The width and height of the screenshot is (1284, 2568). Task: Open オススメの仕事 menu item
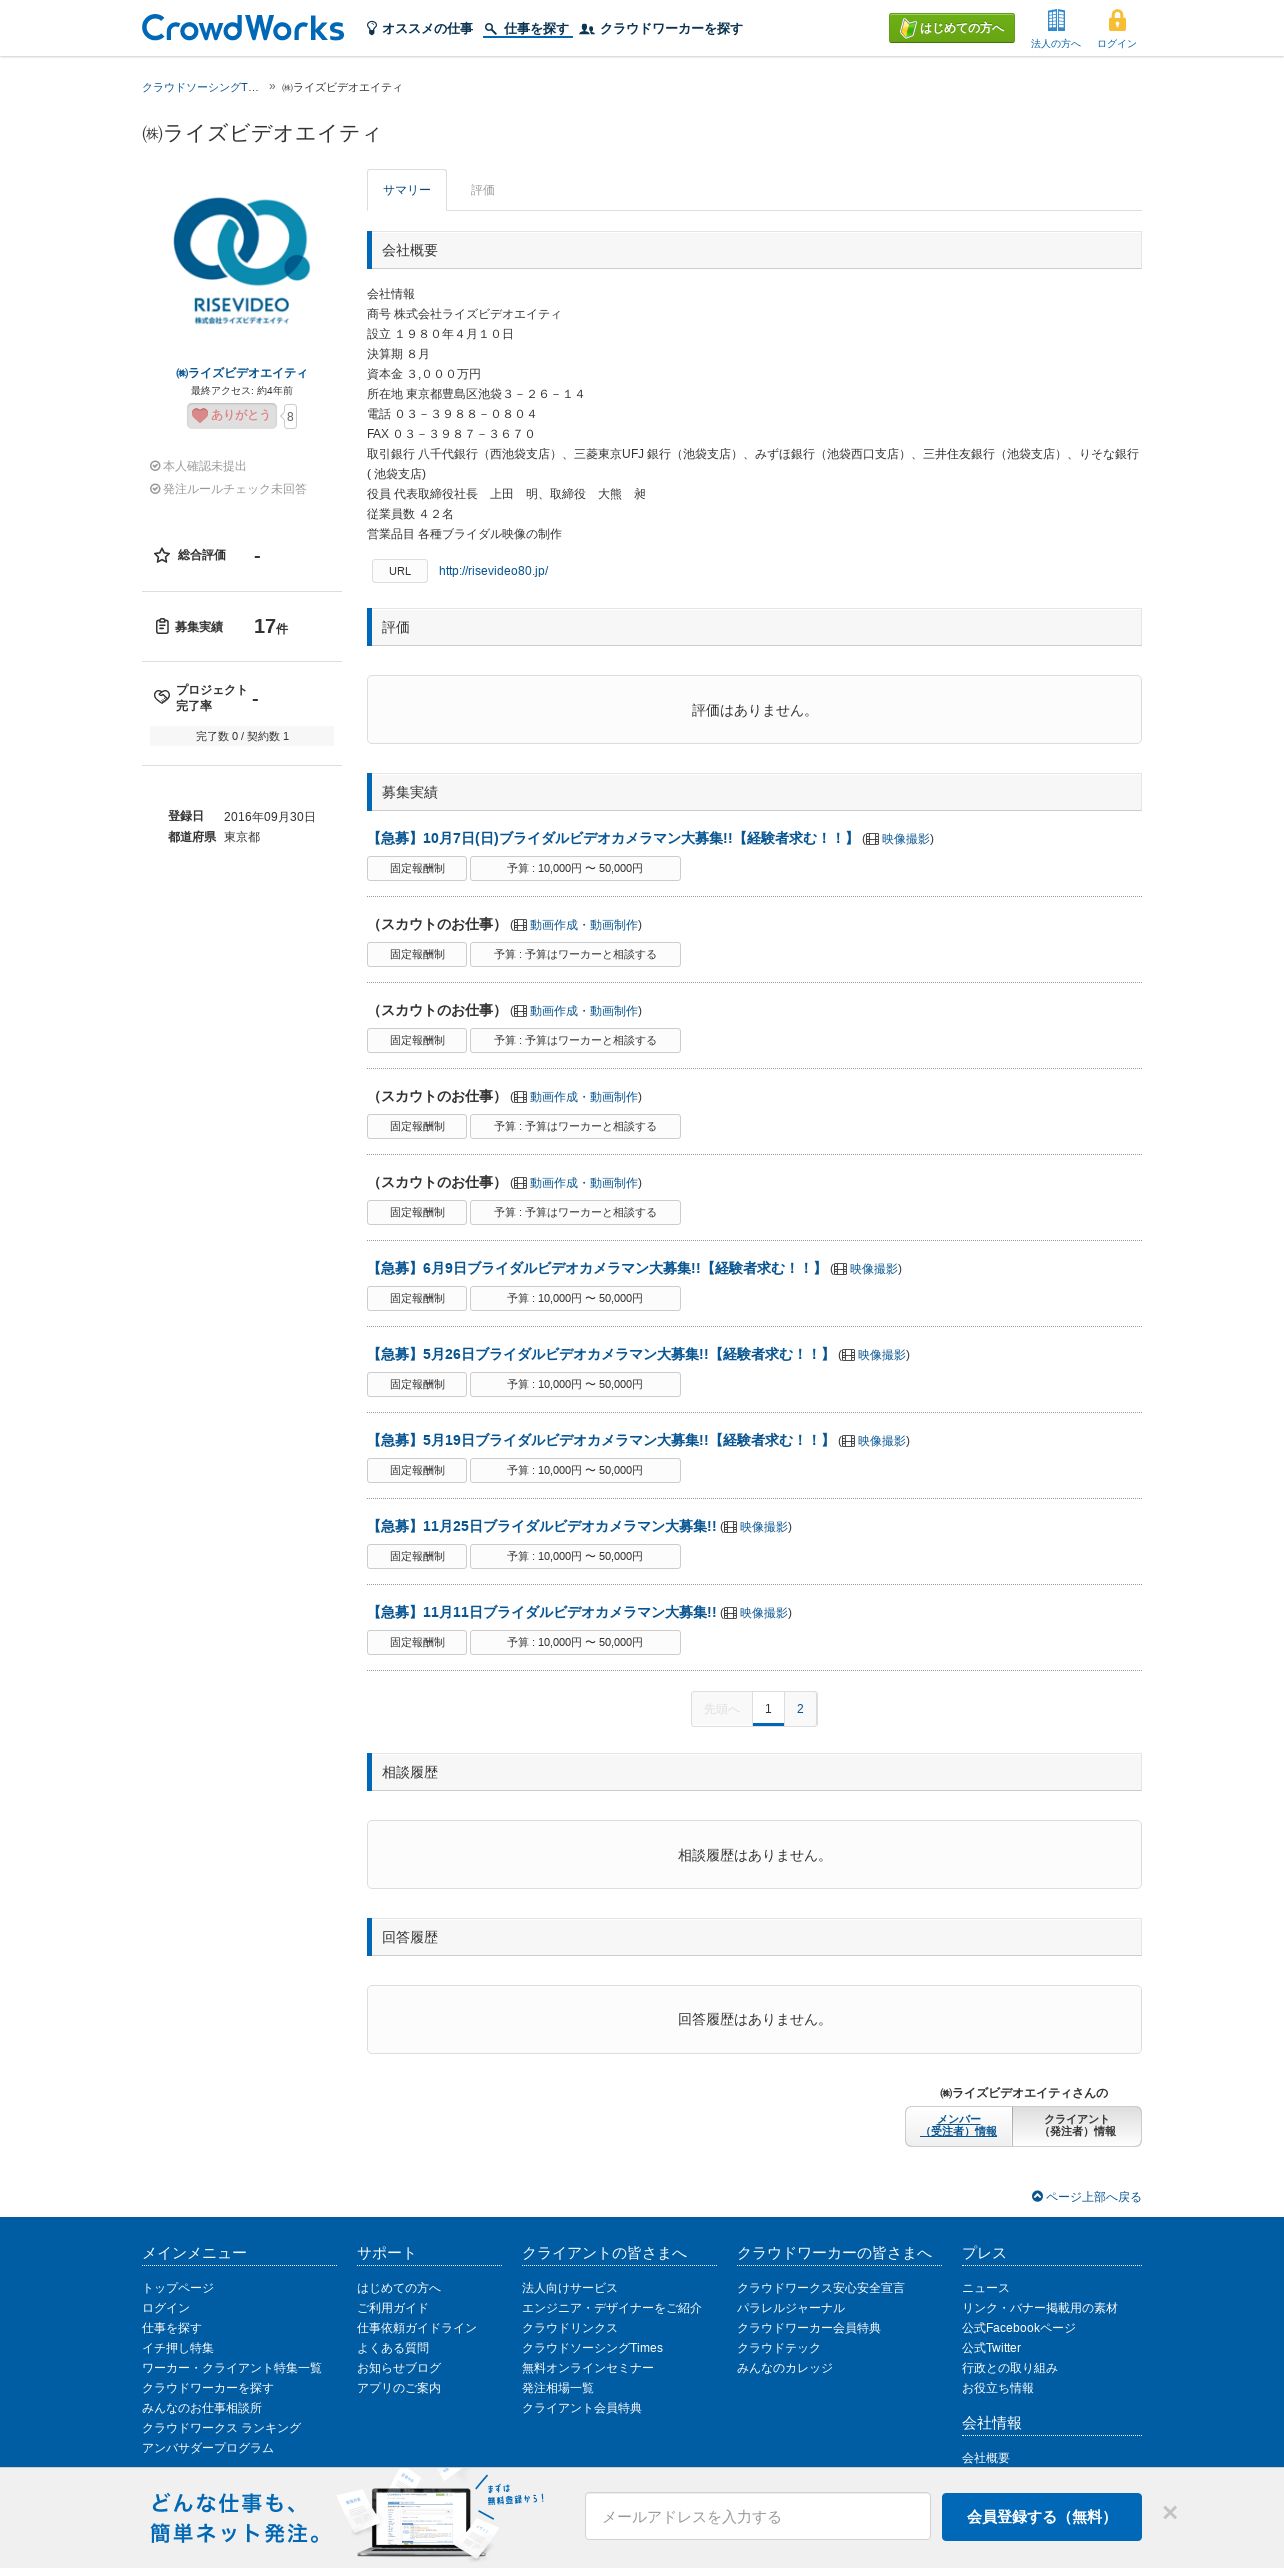pos(419,29)
